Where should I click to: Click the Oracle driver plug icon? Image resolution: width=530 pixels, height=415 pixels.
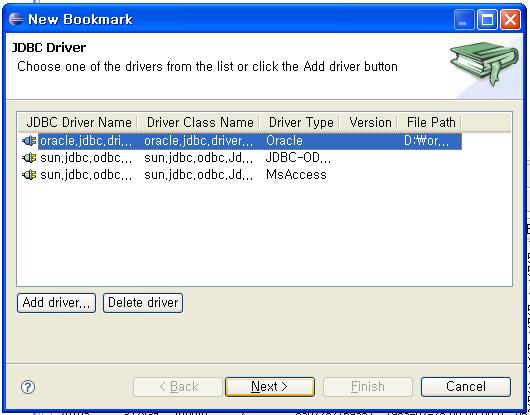coord(29,141)
